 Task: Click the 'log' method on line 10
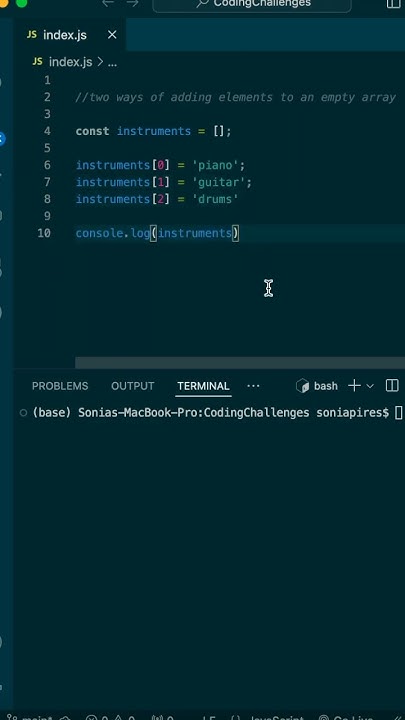(140, 233)
